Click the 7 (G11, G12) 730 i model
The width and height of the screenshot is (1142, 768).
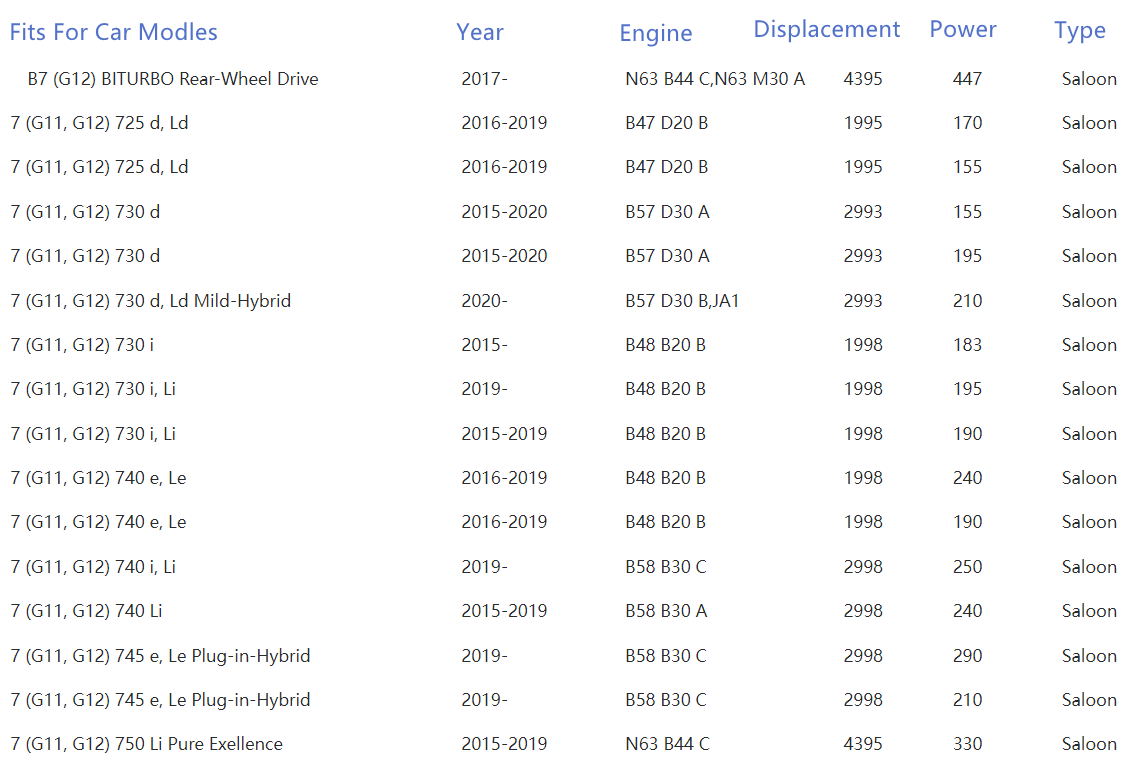coord(82,345)
